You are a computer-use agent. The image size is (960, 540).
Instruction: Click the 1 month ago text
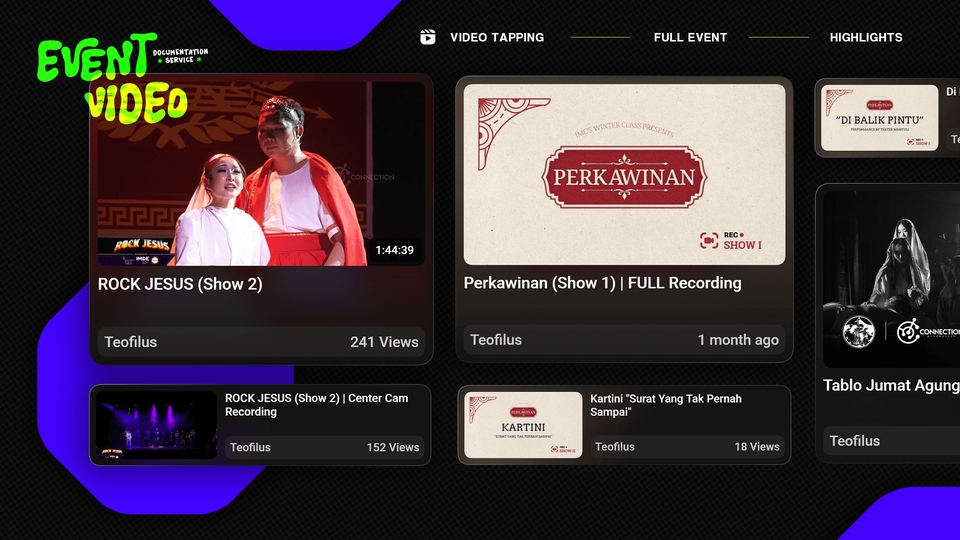(738, 340)
